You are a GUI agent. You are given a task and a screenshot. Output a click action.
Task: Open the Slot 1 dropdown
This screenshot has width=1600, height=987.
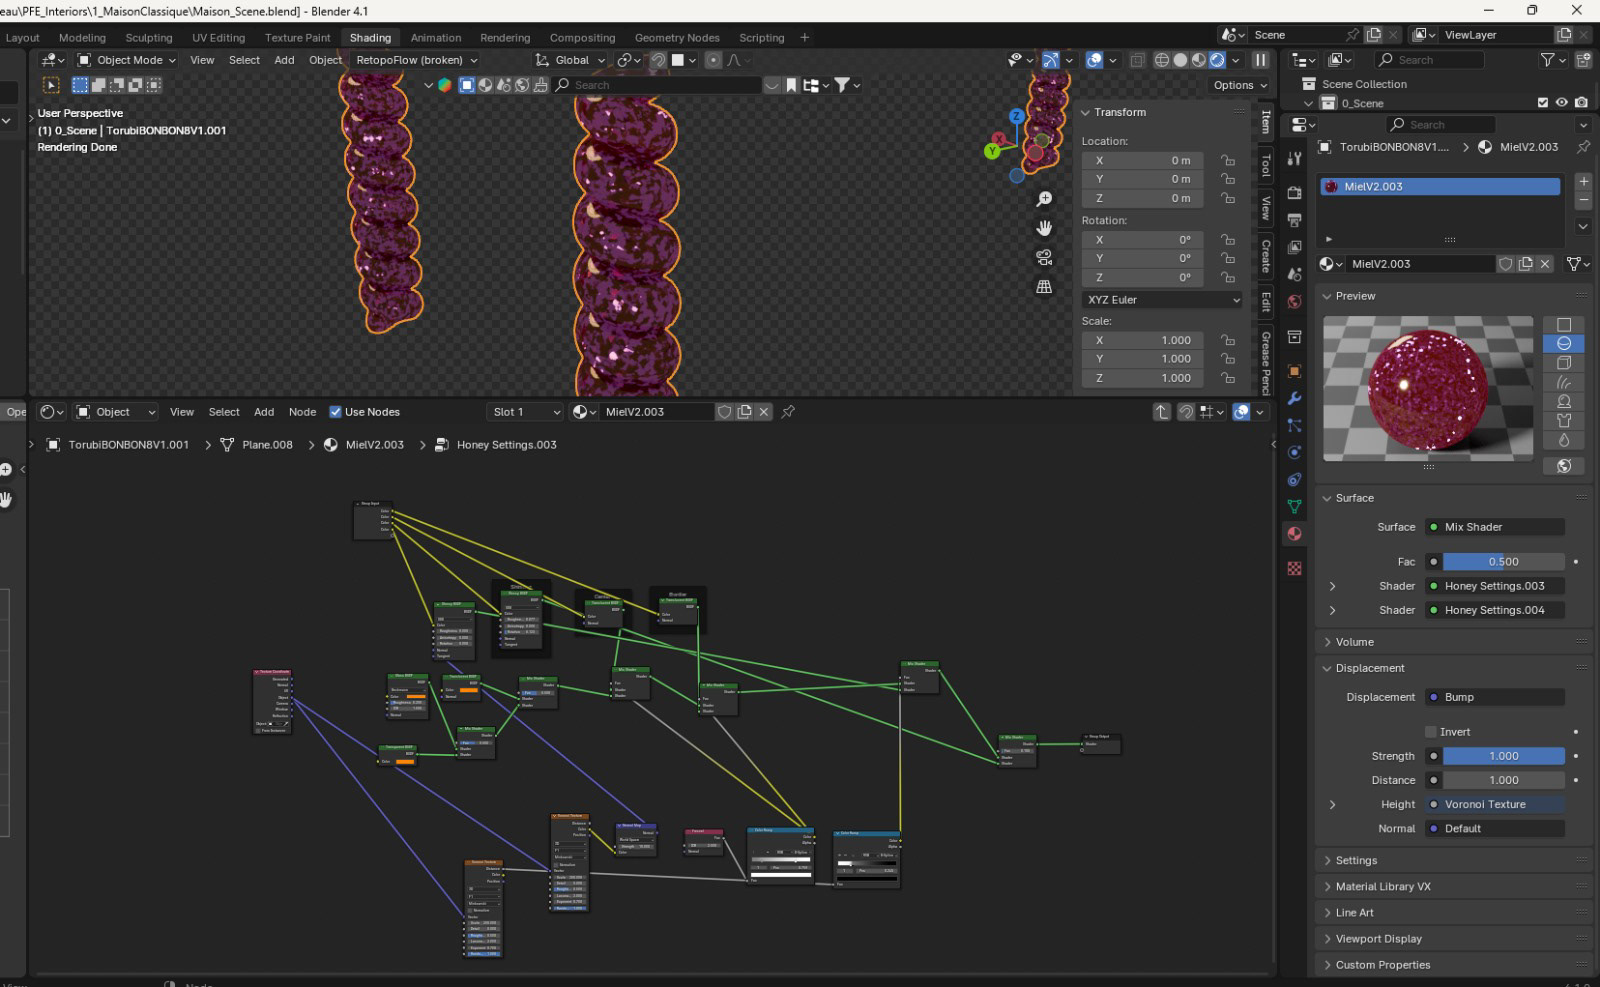coord(524,412)
